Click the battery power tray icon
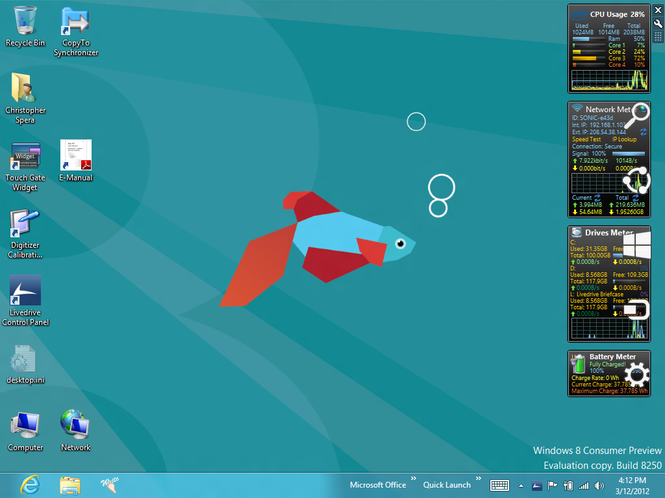The height and width of the screenshot is (498, 665). [x=568, y=485]
